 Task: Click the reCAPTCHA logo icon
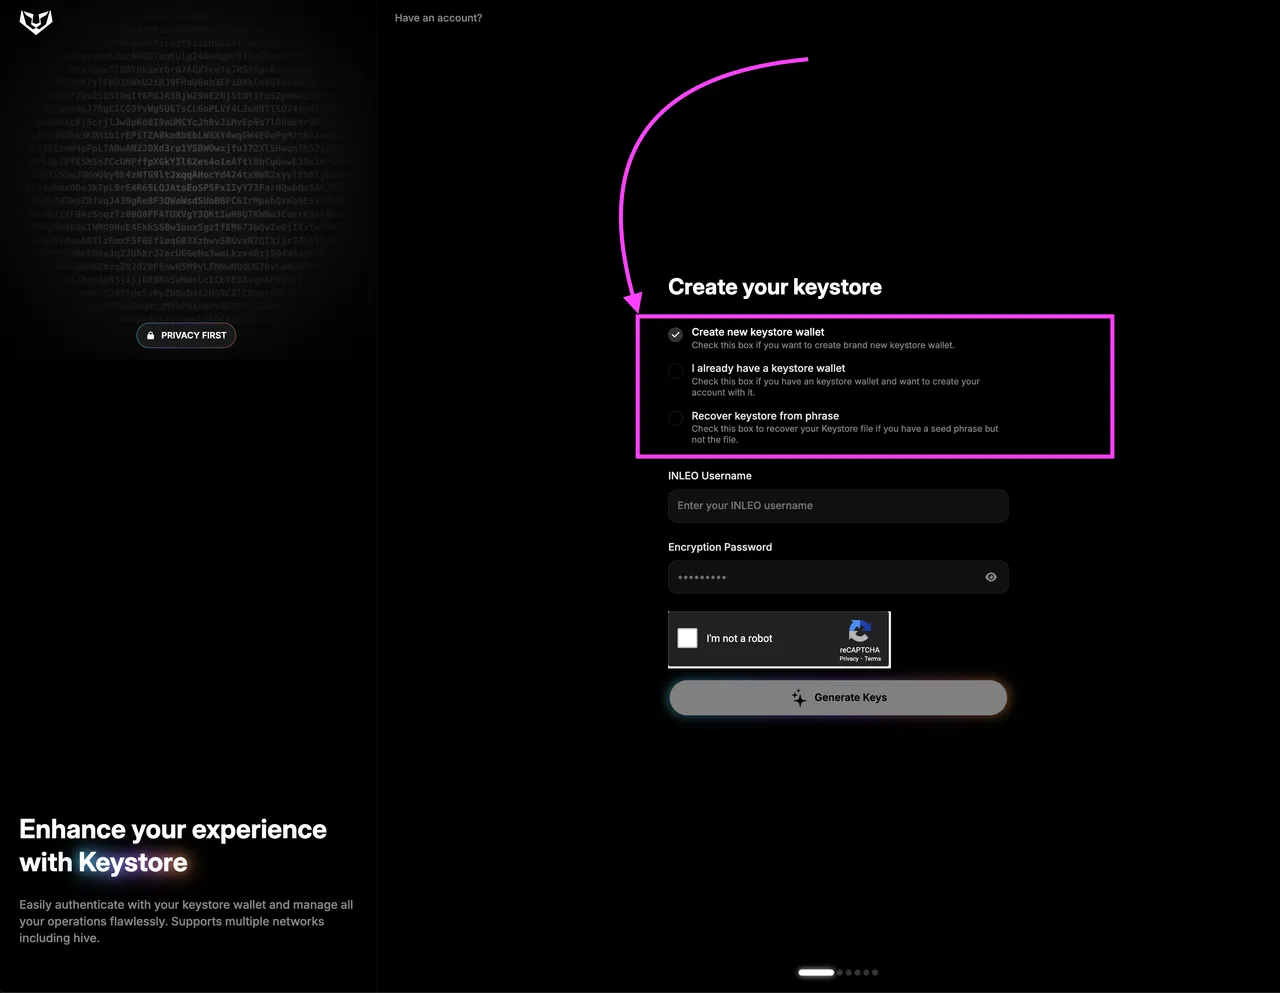pos(860,631)
